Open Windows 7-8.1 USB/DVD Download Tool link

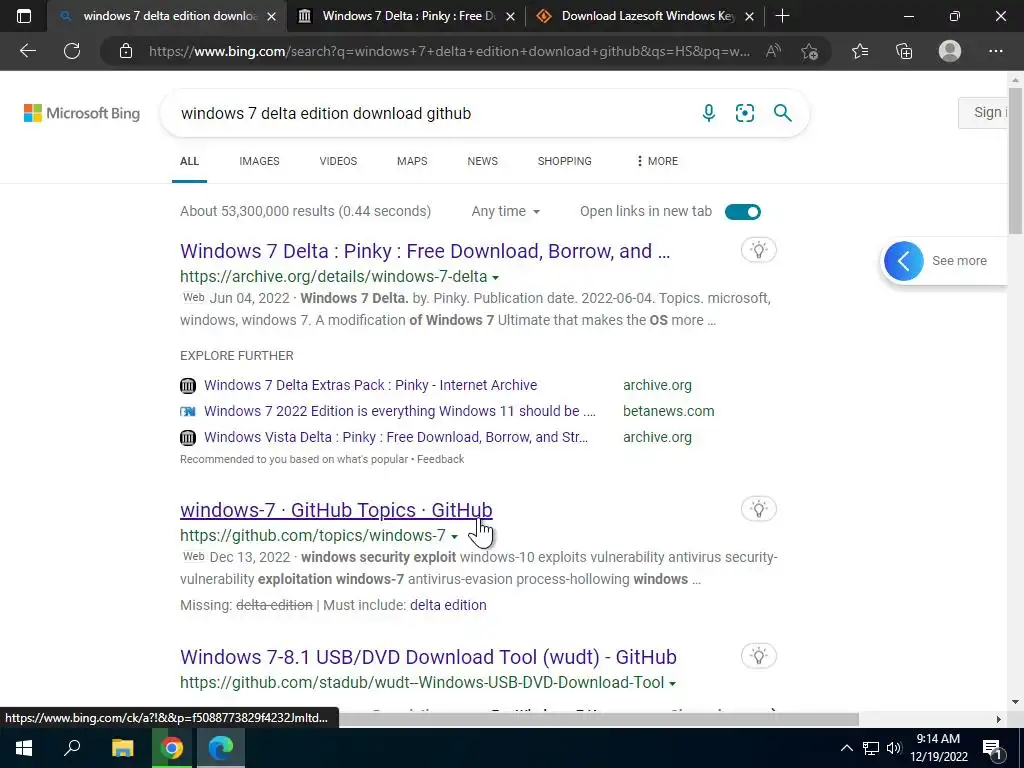tap(428, 656)
